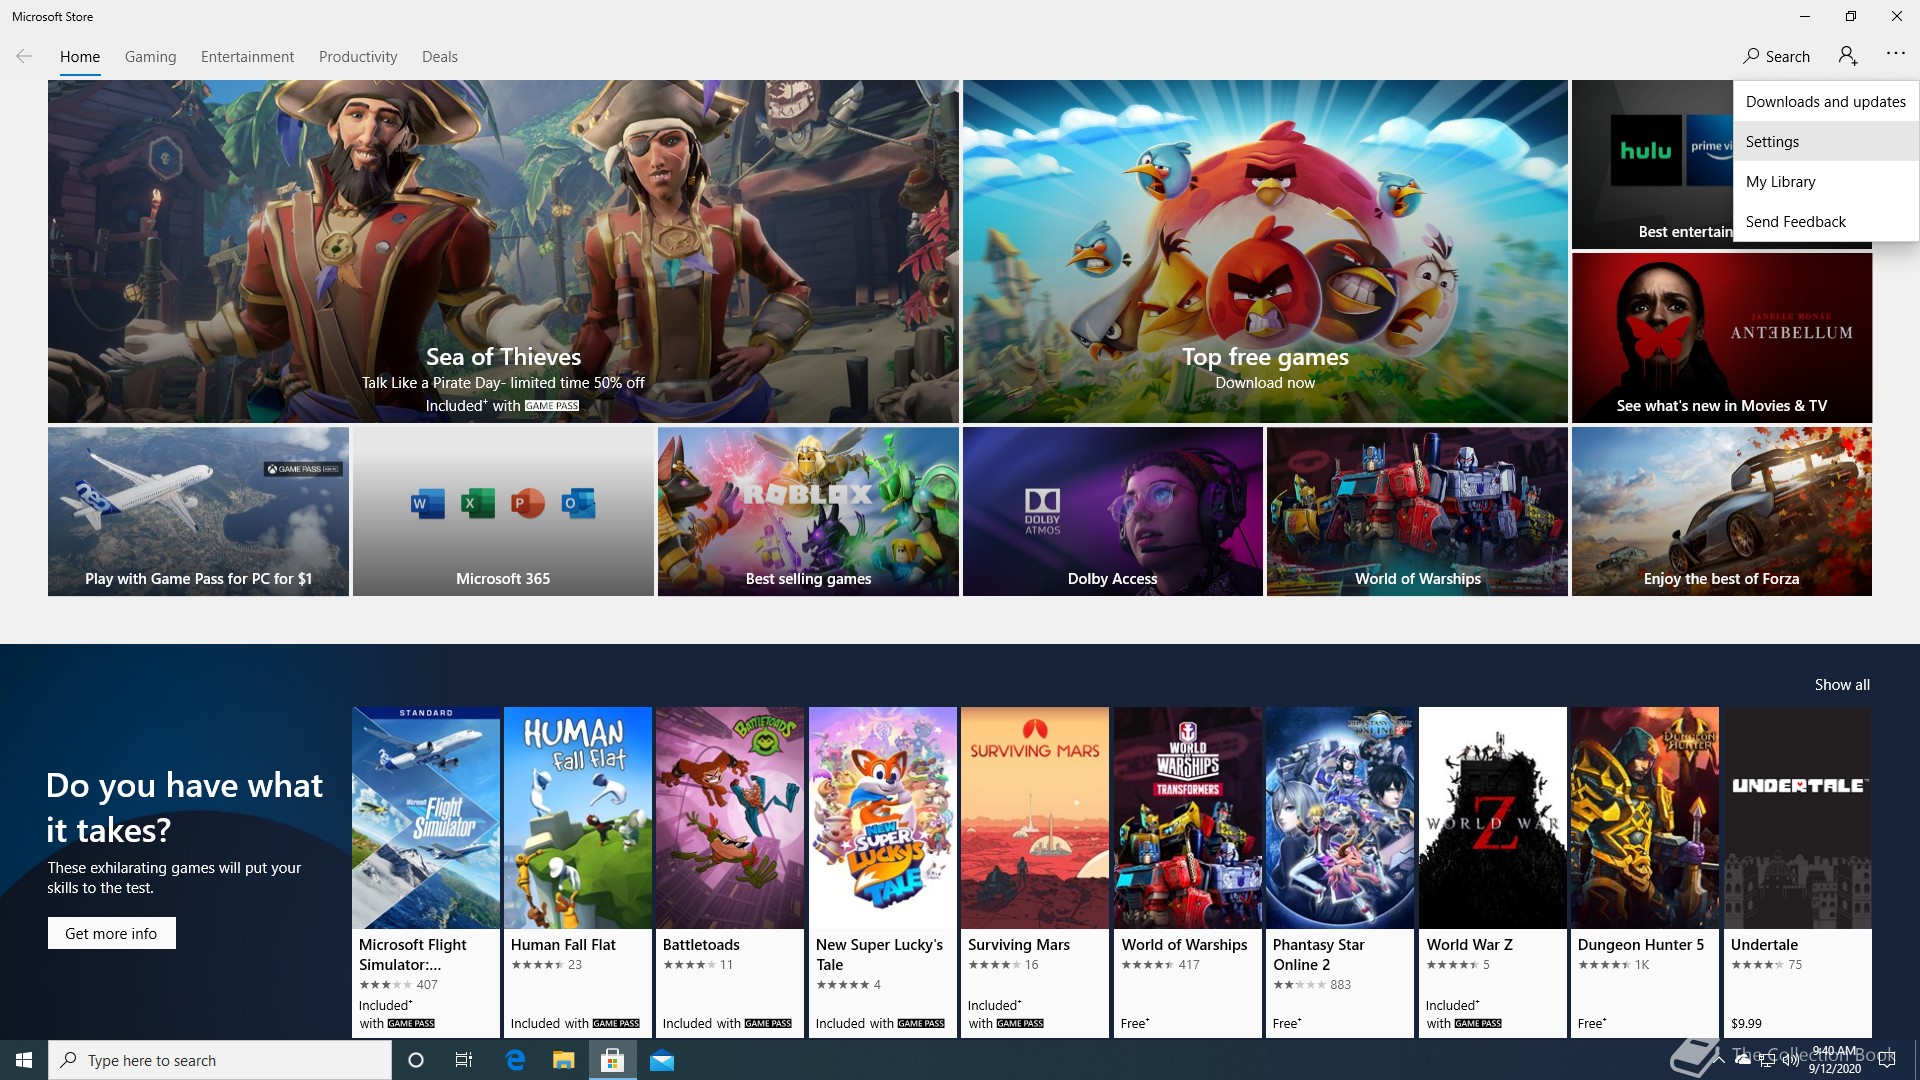Open File Explorer from taskbar

point(563,1060)
